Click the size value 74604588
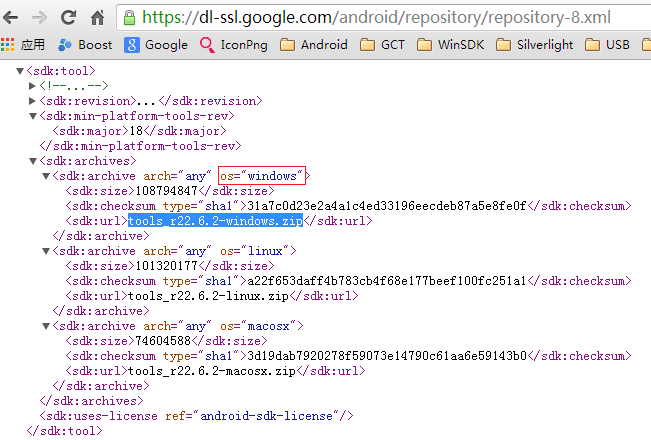 (163, 341)
